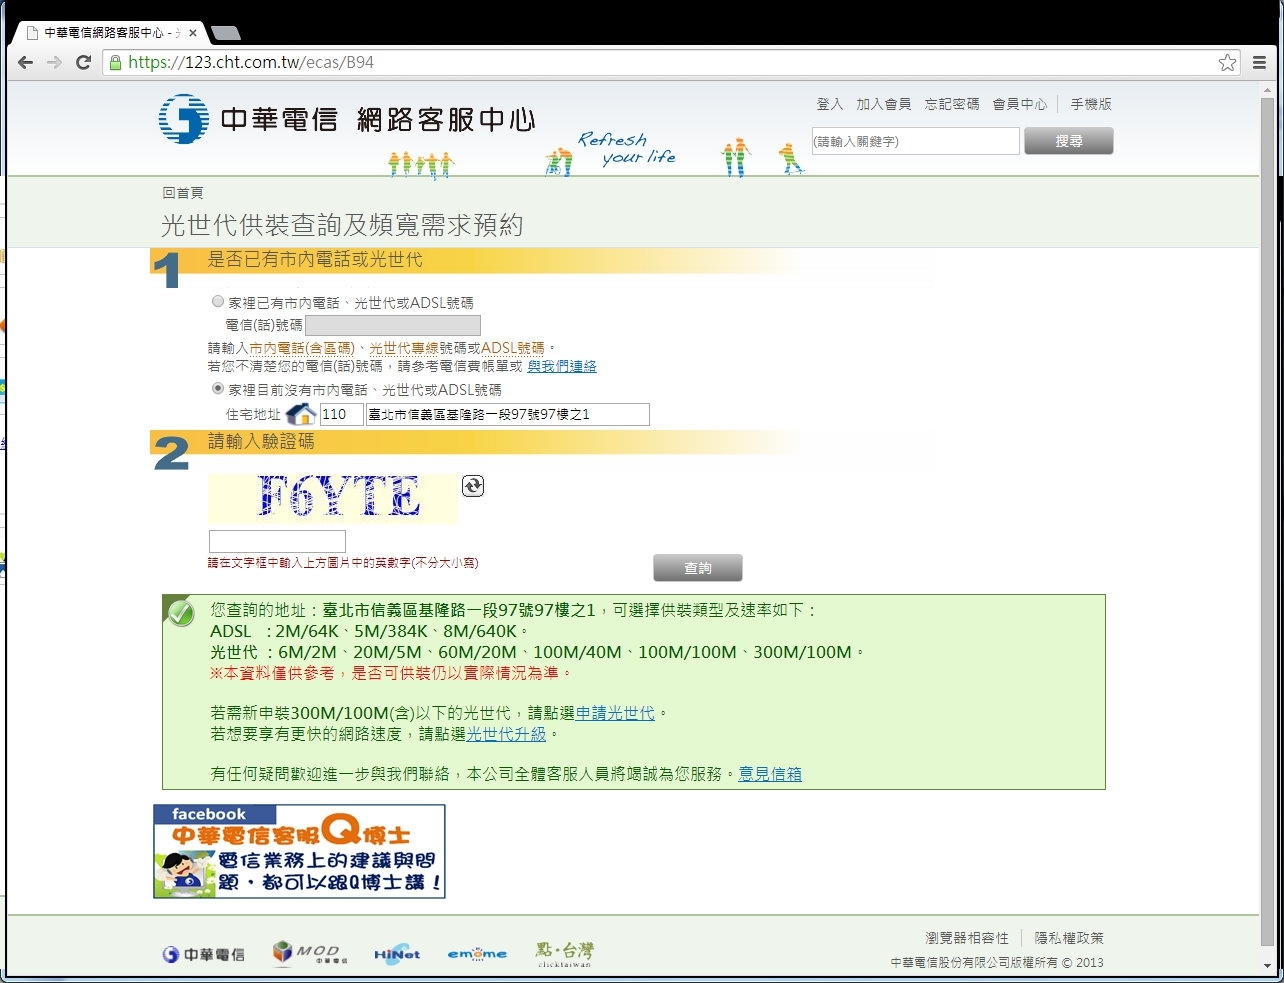This screenshot has width=1284, height=983.
Task: Click the keyword search input field
Action: [915, 141]
